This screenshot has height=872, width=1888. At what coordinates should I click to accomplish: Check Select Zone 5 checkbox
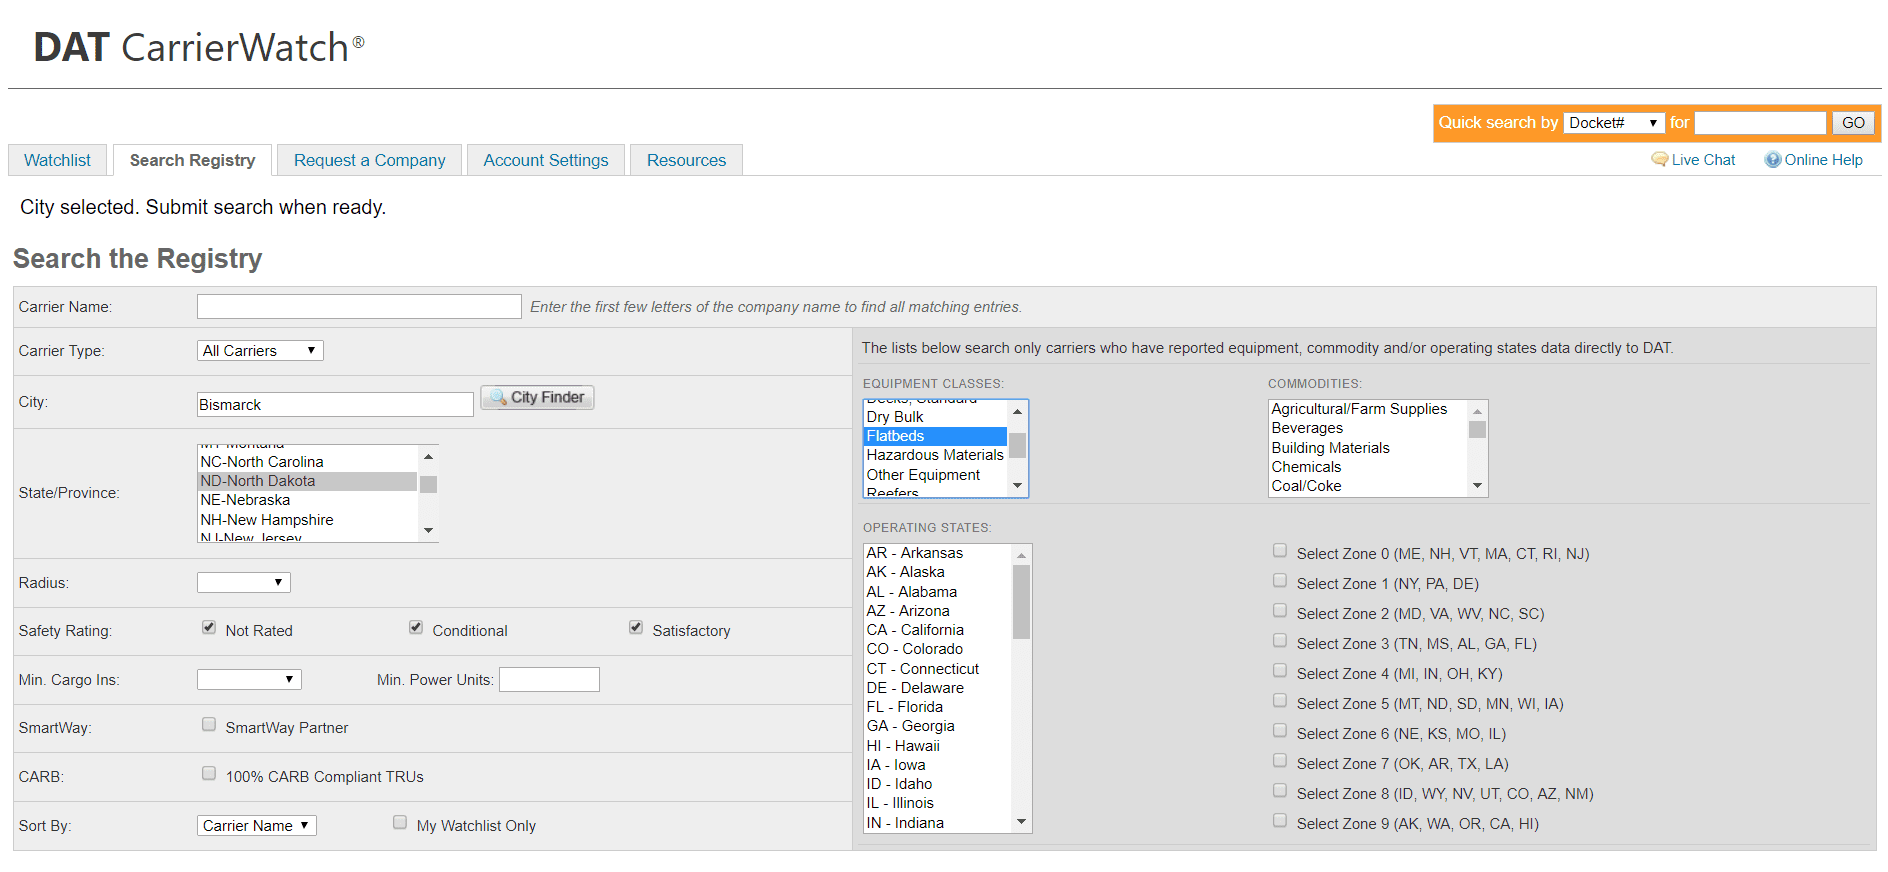tap(1280, 700)
